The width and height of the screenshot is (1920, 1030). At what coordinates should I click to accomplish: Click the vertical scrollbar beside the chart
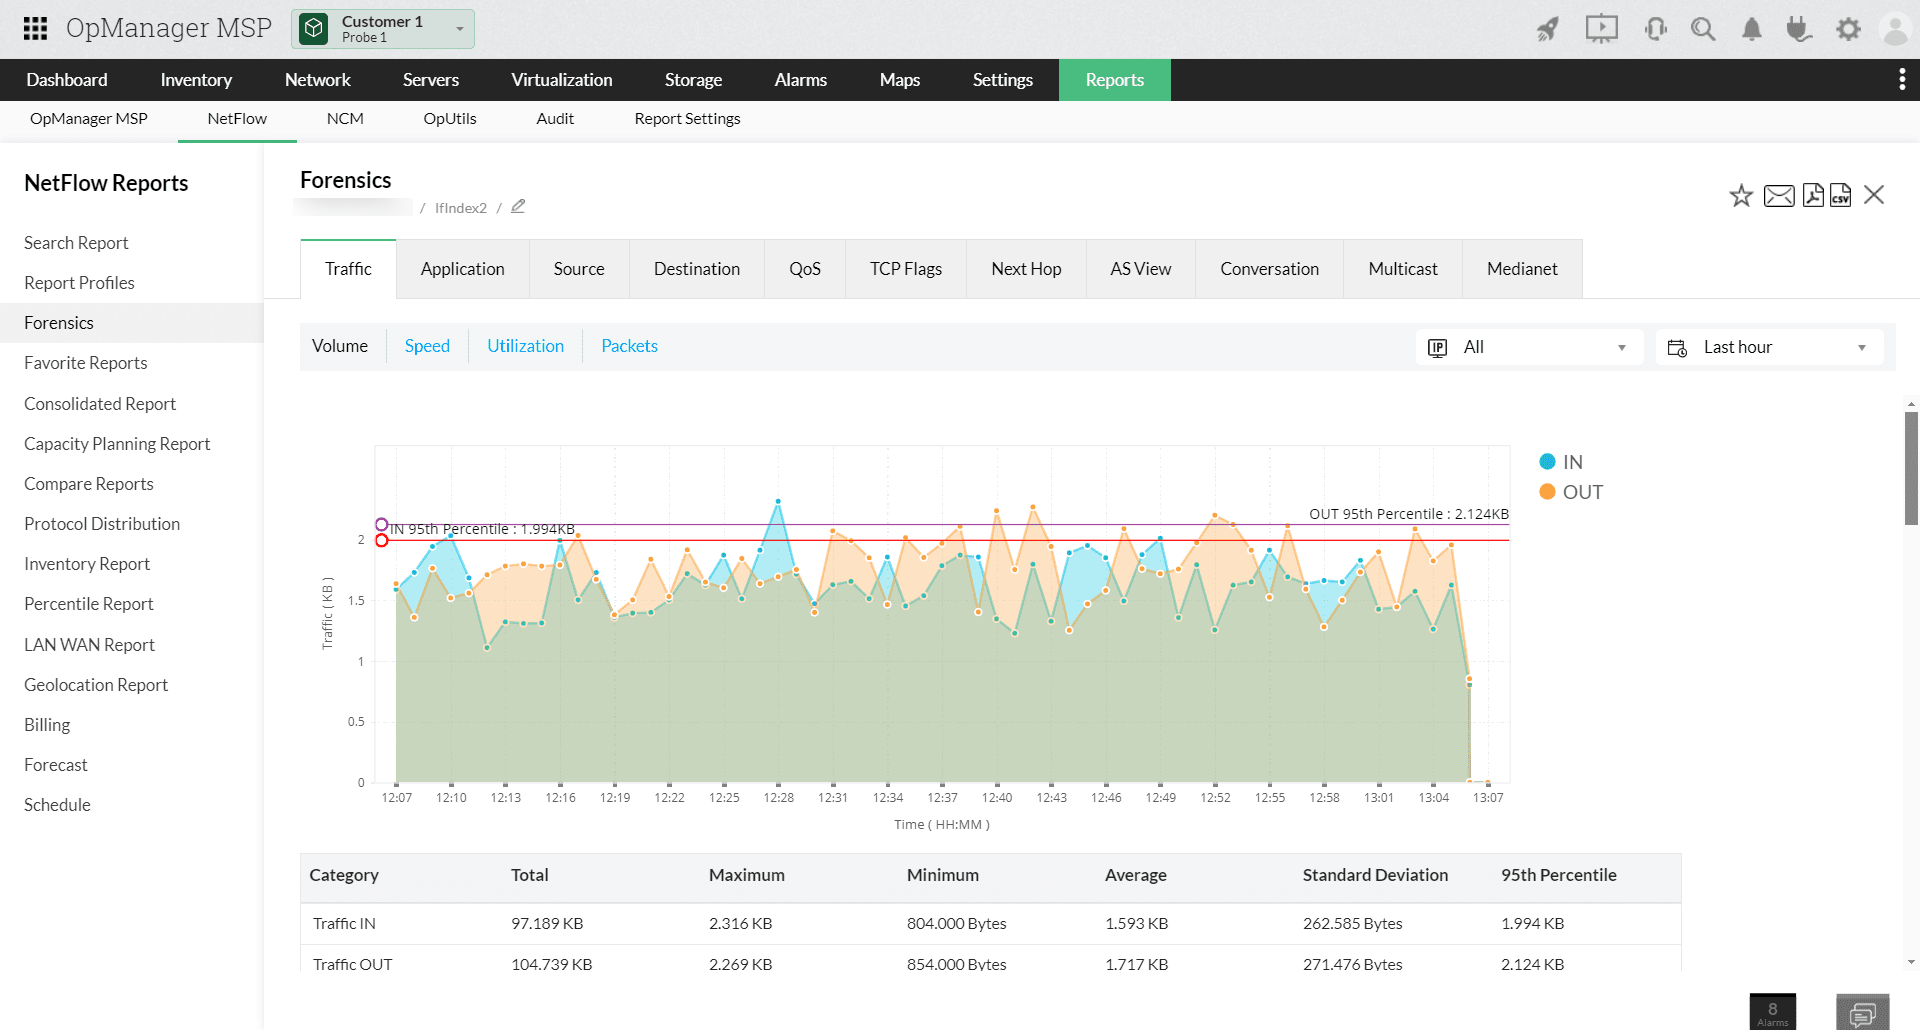pos(1911,467)
